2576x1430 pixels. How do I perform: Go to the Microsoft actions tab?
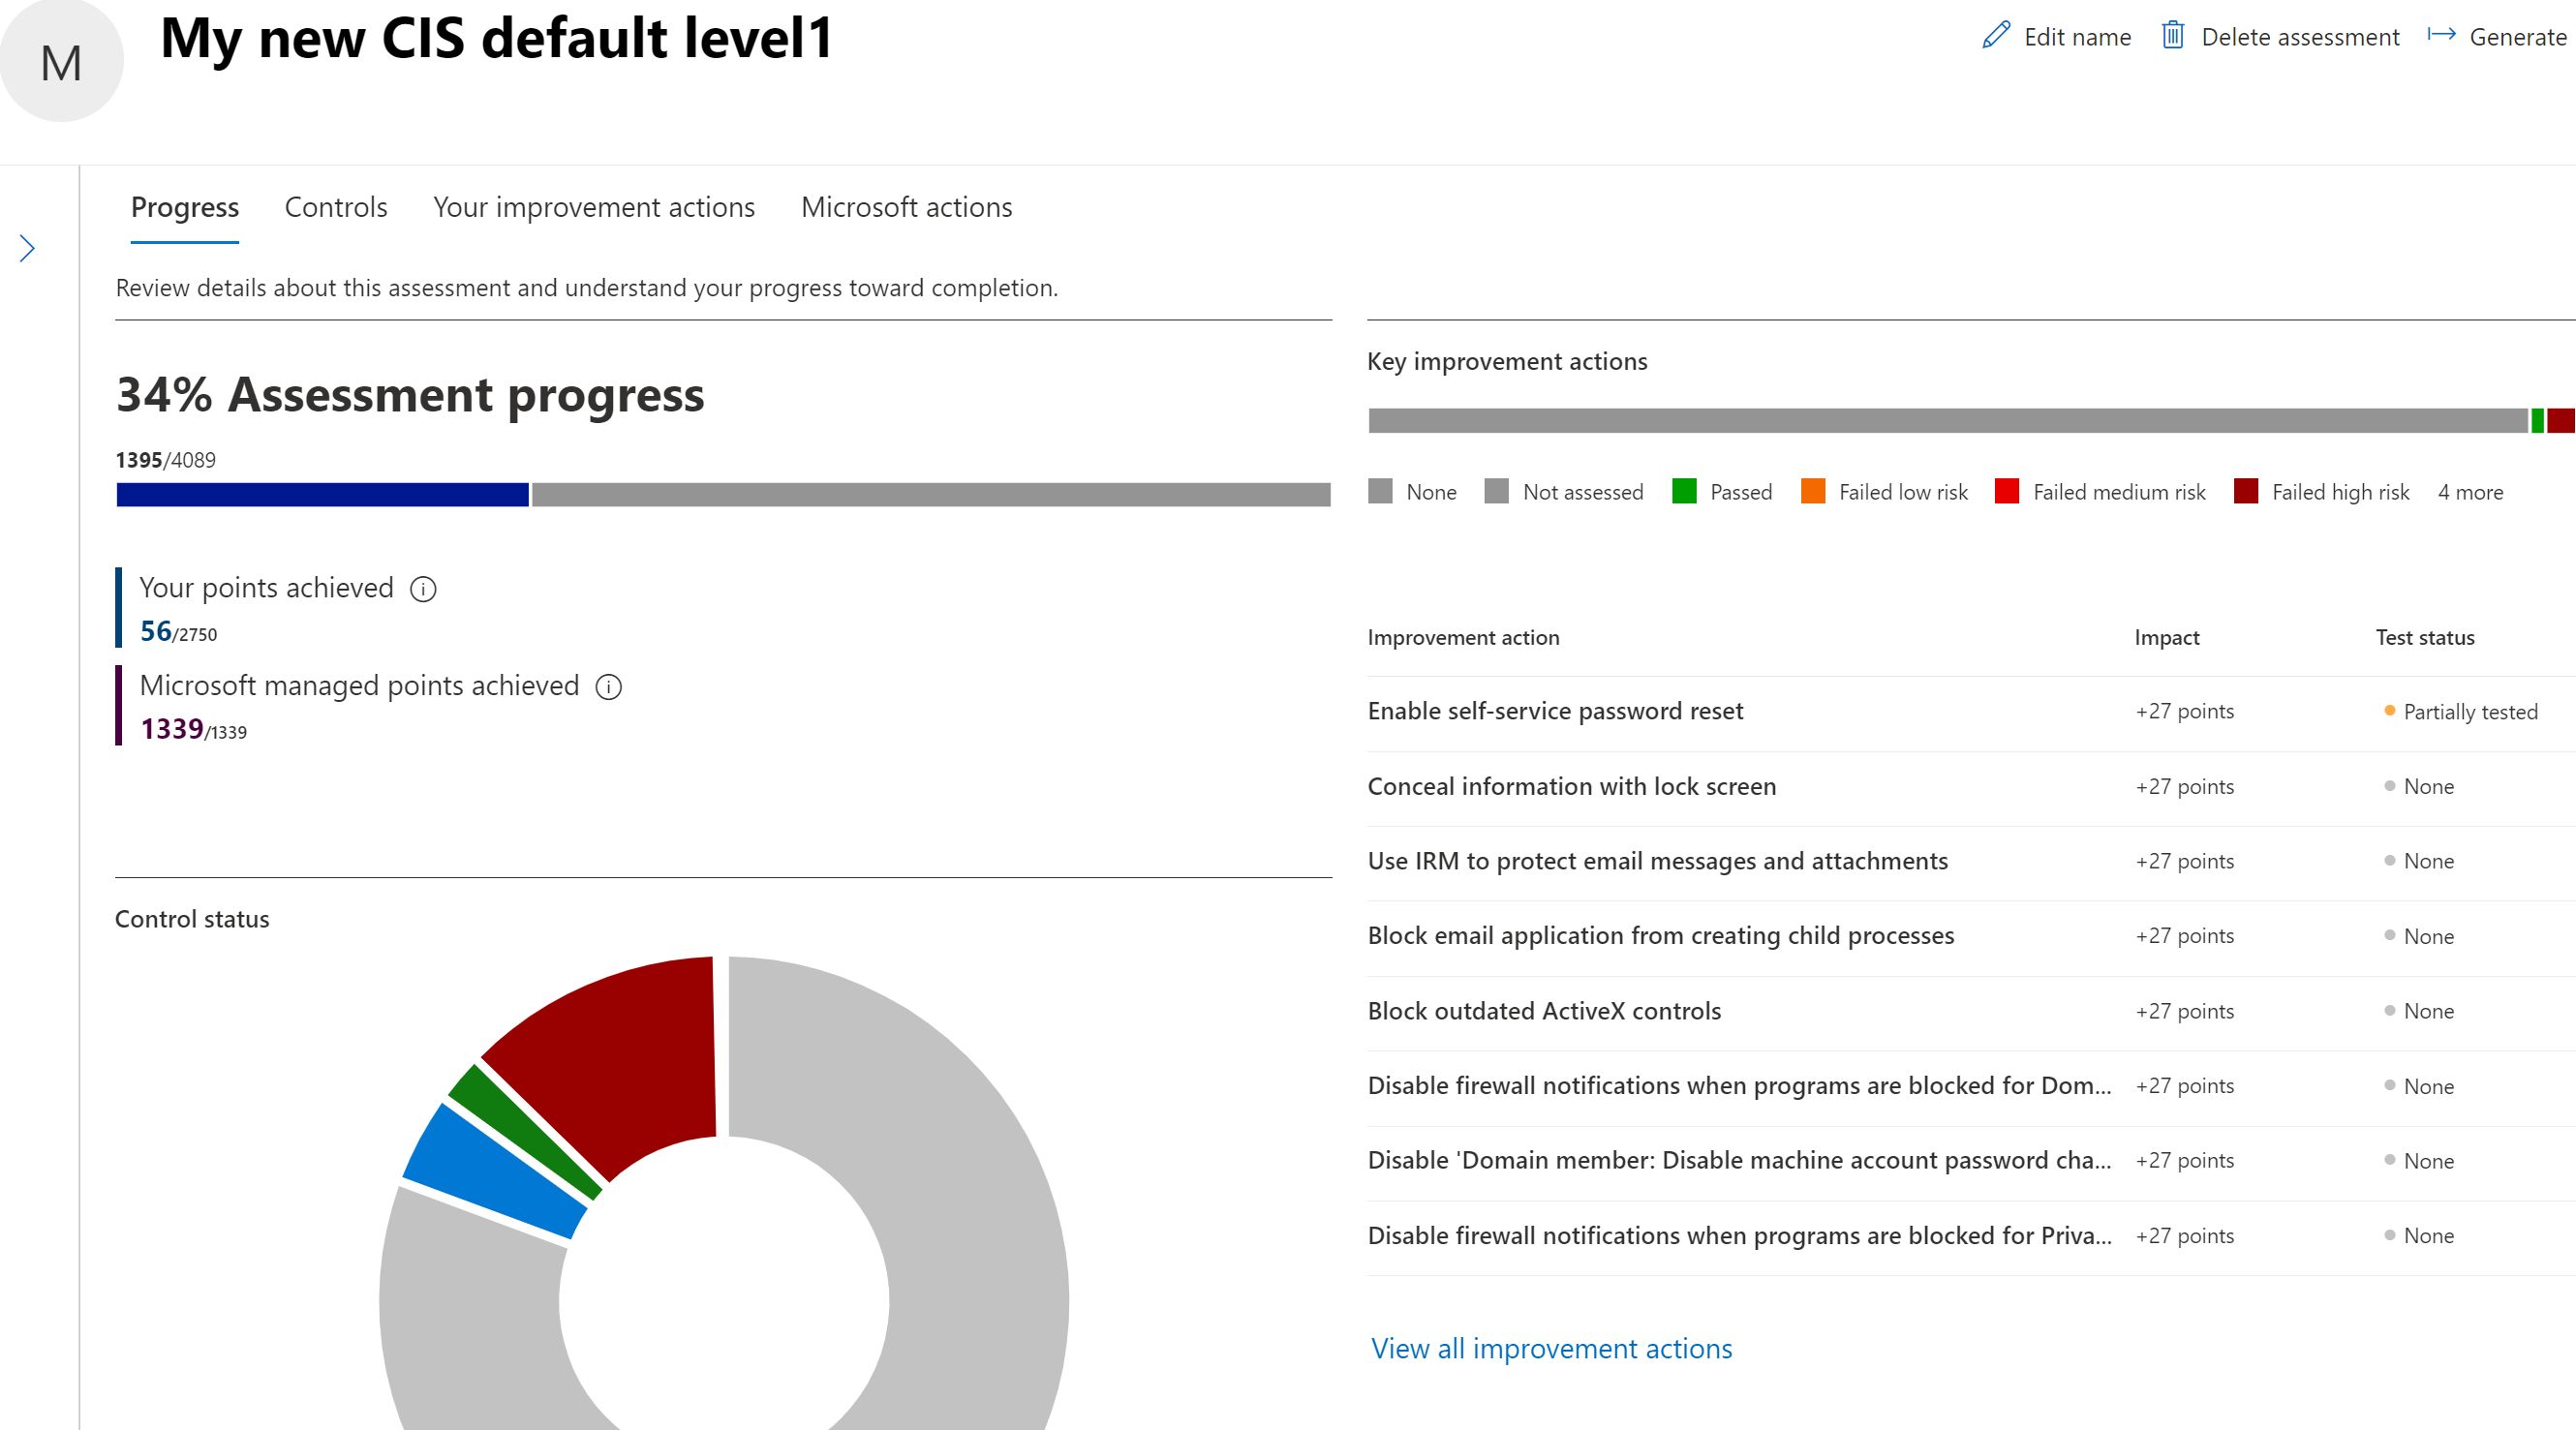(906, 207)
